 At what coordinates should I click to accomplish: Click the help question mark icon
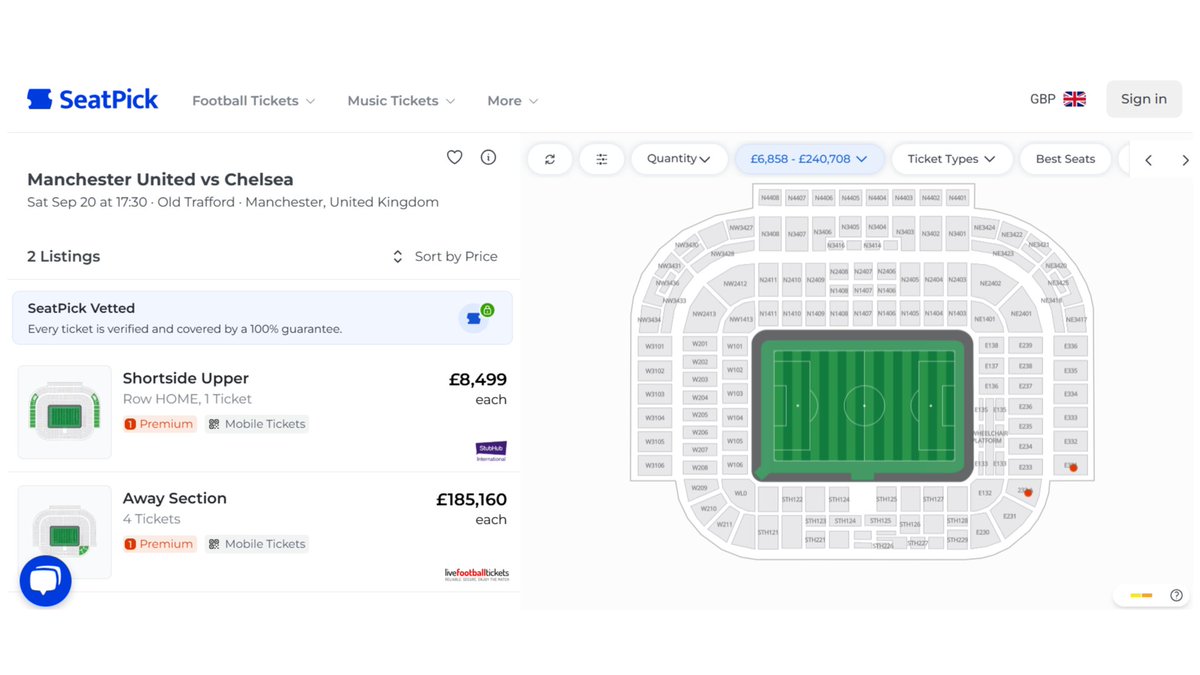(1176, 595)
